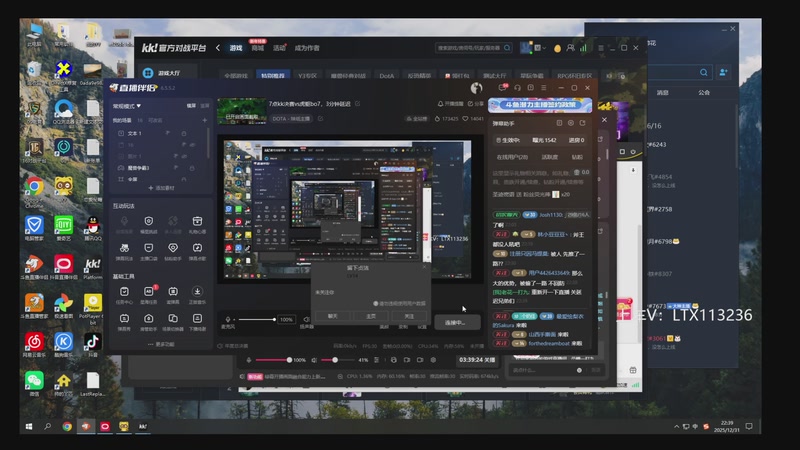
Task: Click the settings icon in 弹幕助手 header
Action: point(571,123)
